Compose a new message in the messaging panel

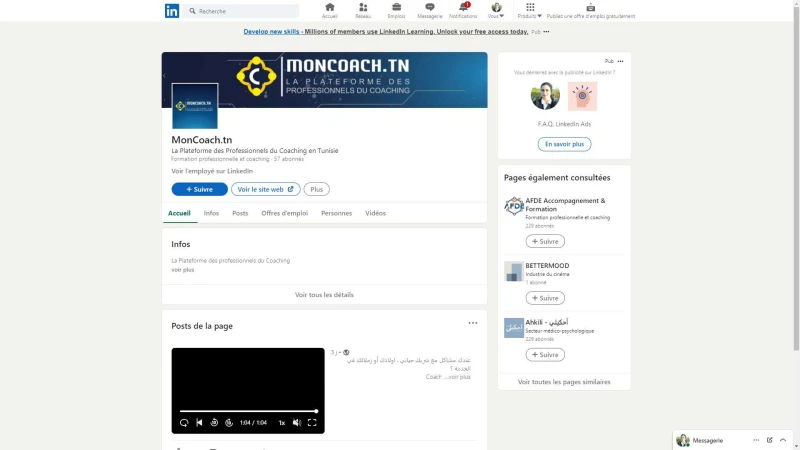769,440
